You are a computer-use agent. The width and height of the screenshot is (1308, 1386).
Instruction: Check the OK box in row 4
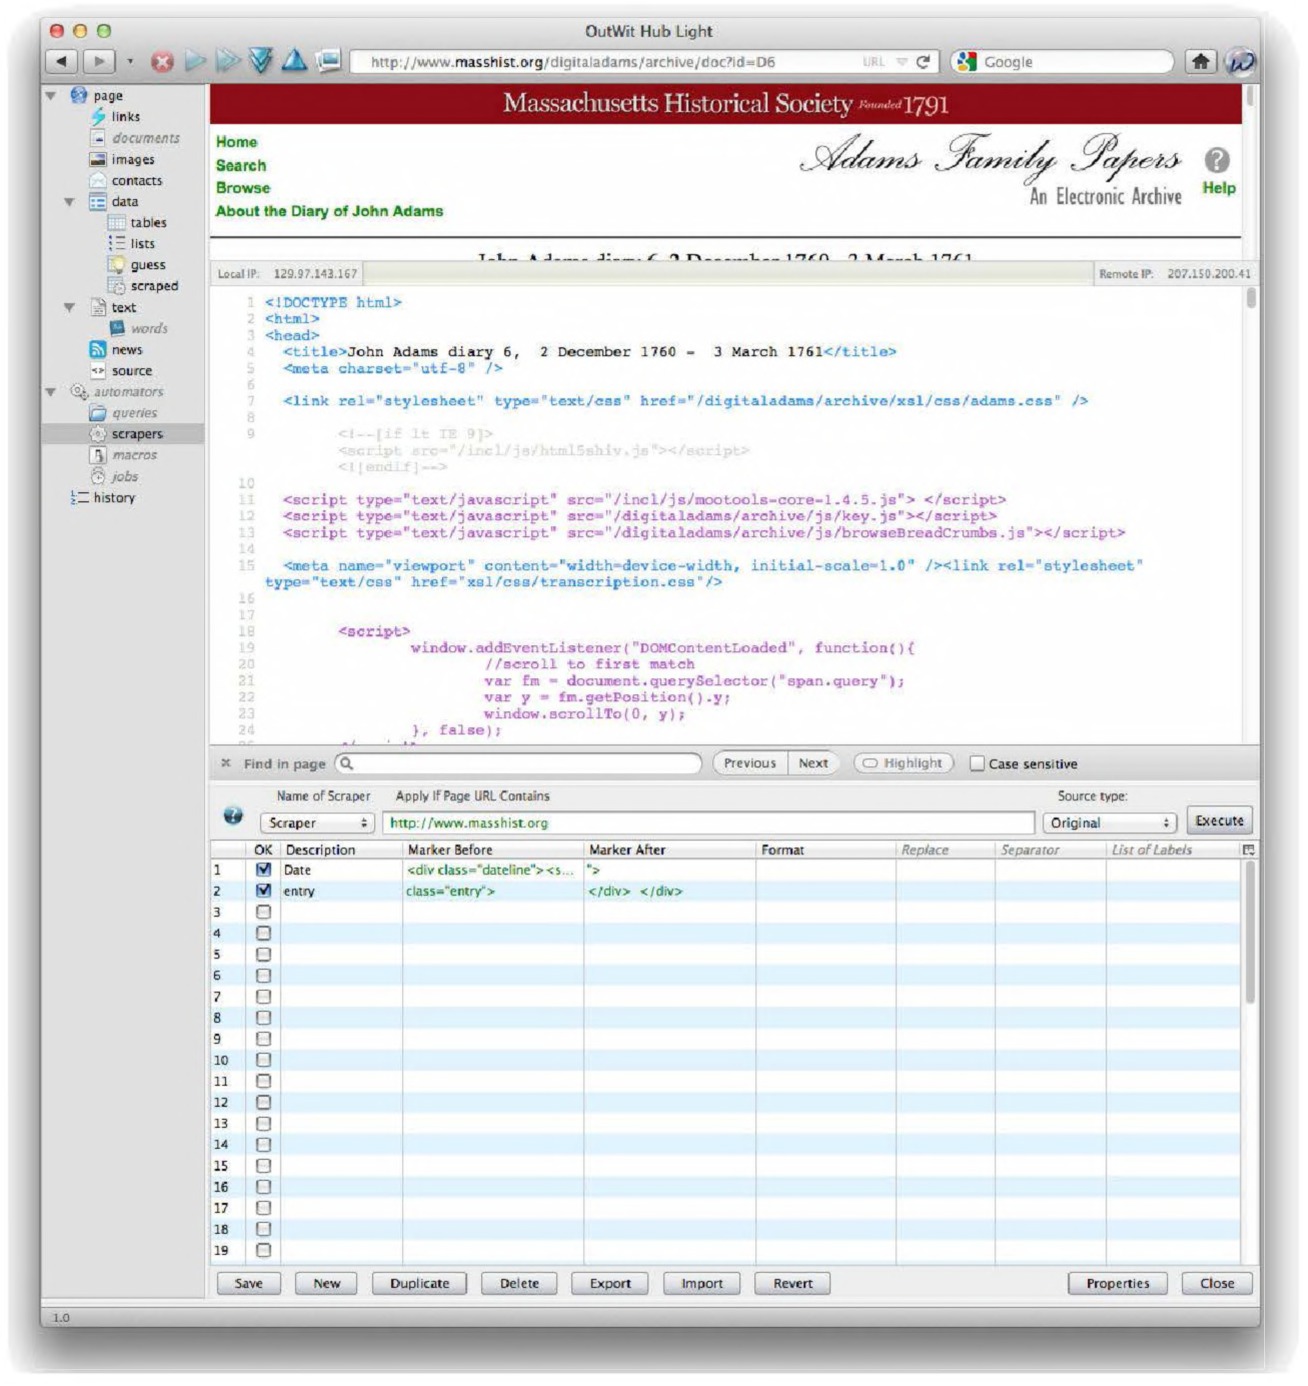(x=263, y=933)
